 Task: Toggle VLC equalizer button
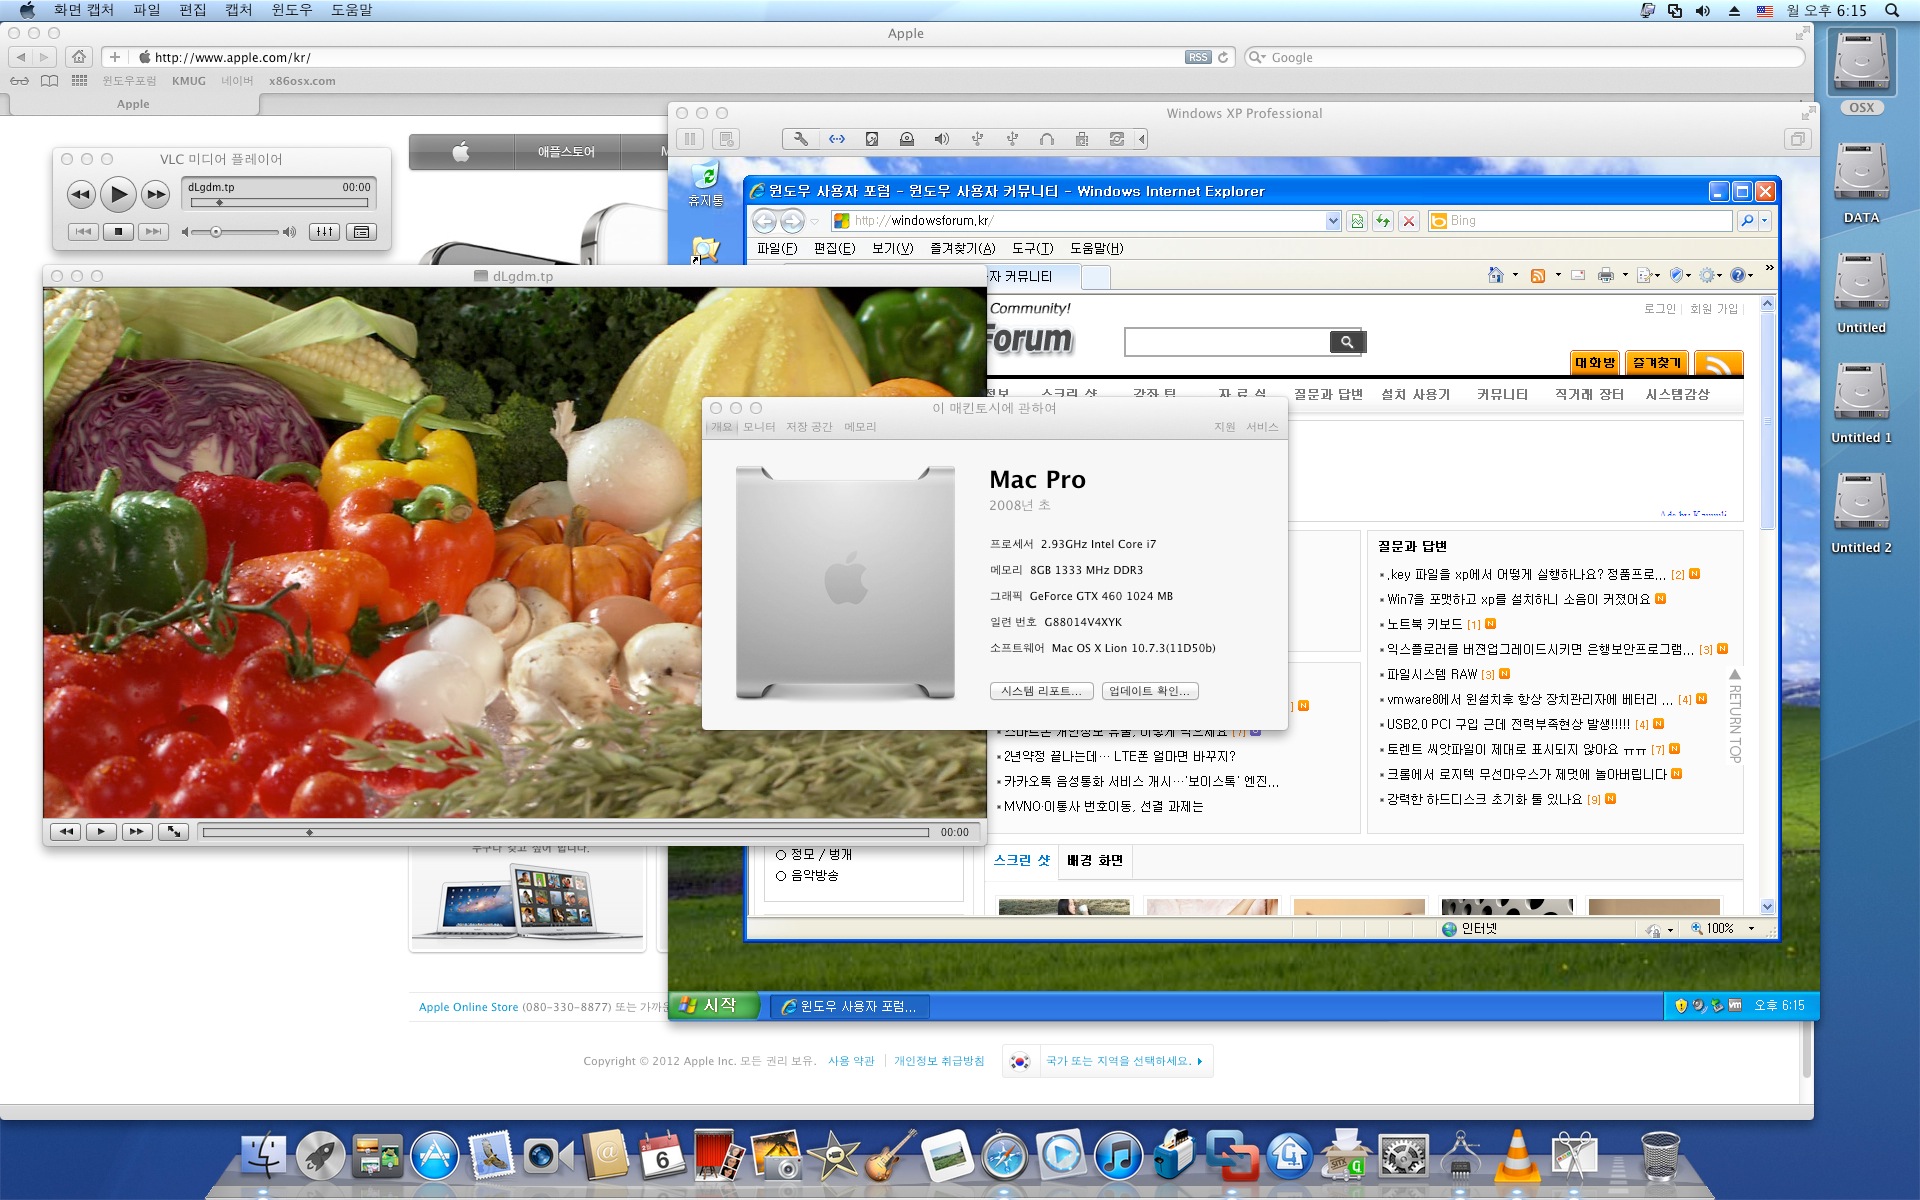(324, 232)
